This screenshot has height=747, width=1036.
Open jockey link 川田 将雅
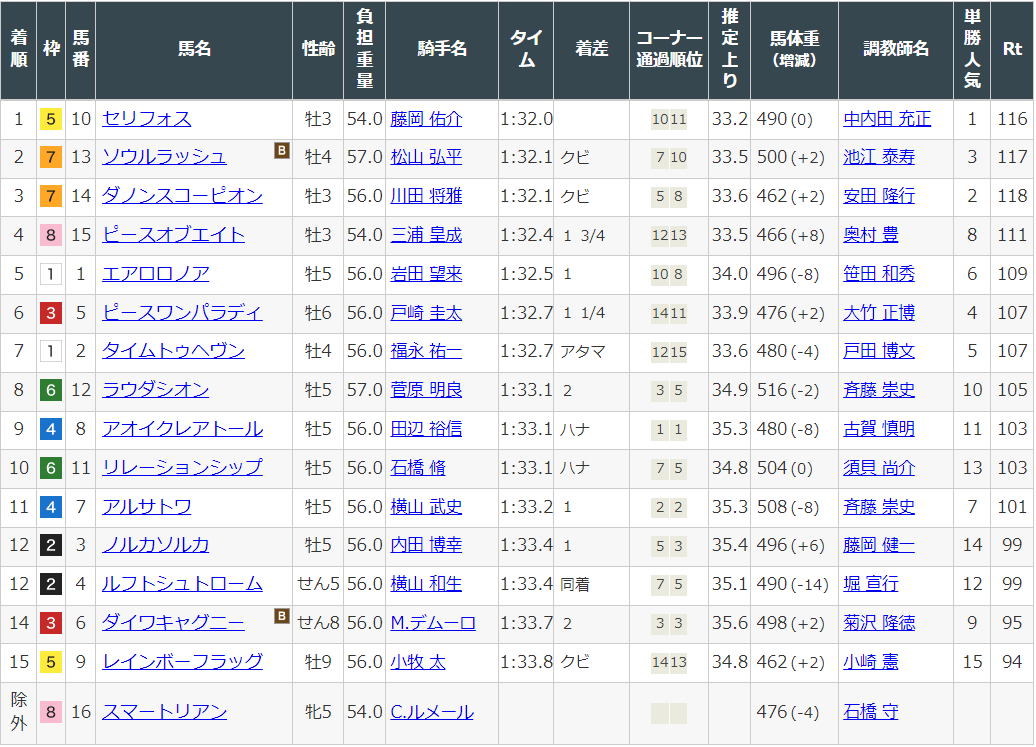[x=426, y=196]
